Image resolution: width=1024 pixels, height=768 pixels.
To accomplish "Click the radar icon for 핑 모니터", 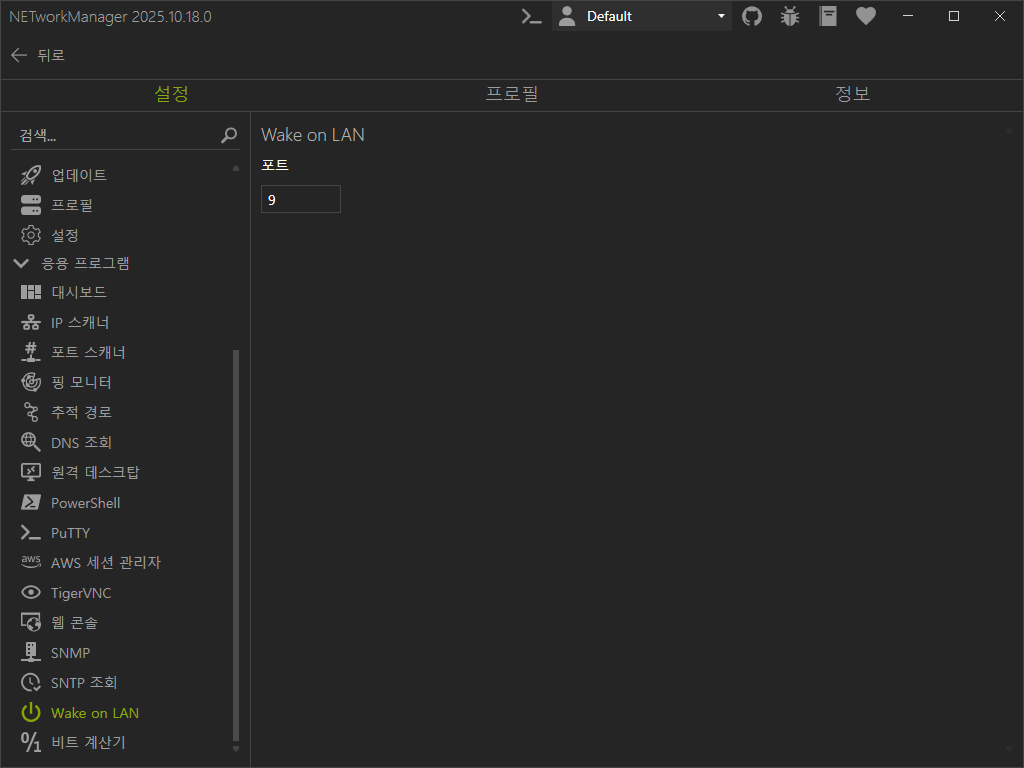I will click(31, 382).
